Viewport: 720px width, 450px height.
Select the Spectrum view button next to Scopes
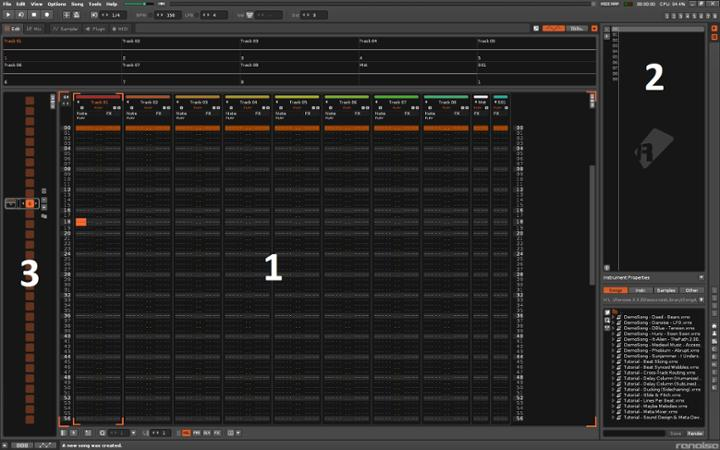[x=577, y=28]
